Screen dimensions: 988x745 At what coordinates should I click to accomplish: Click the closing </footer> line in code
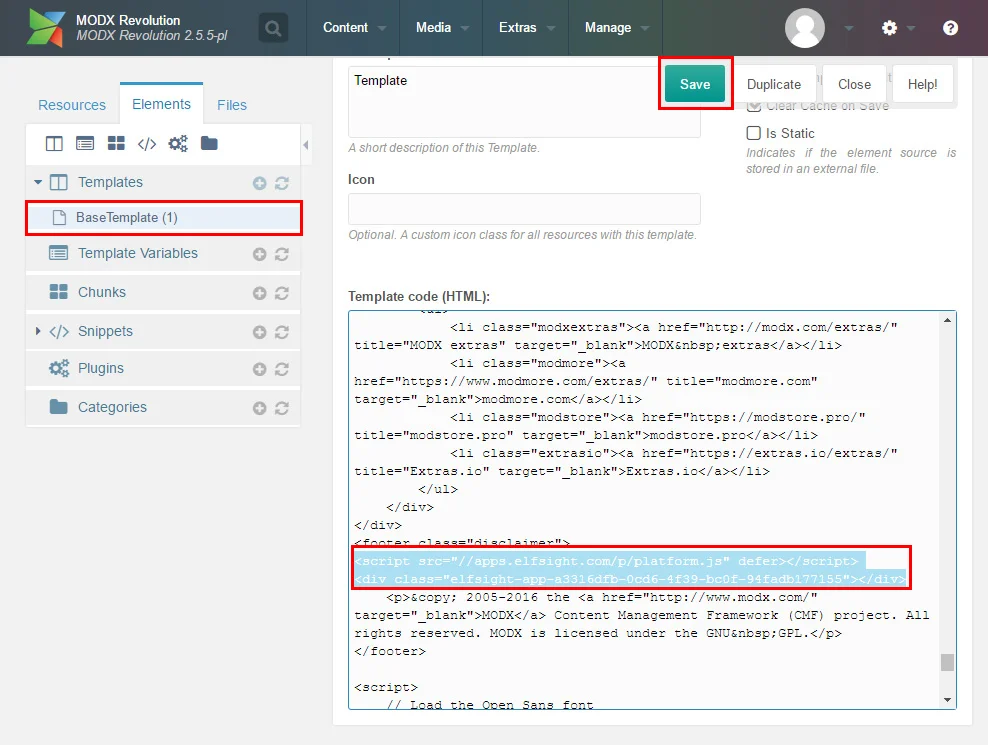coord(390,651)
